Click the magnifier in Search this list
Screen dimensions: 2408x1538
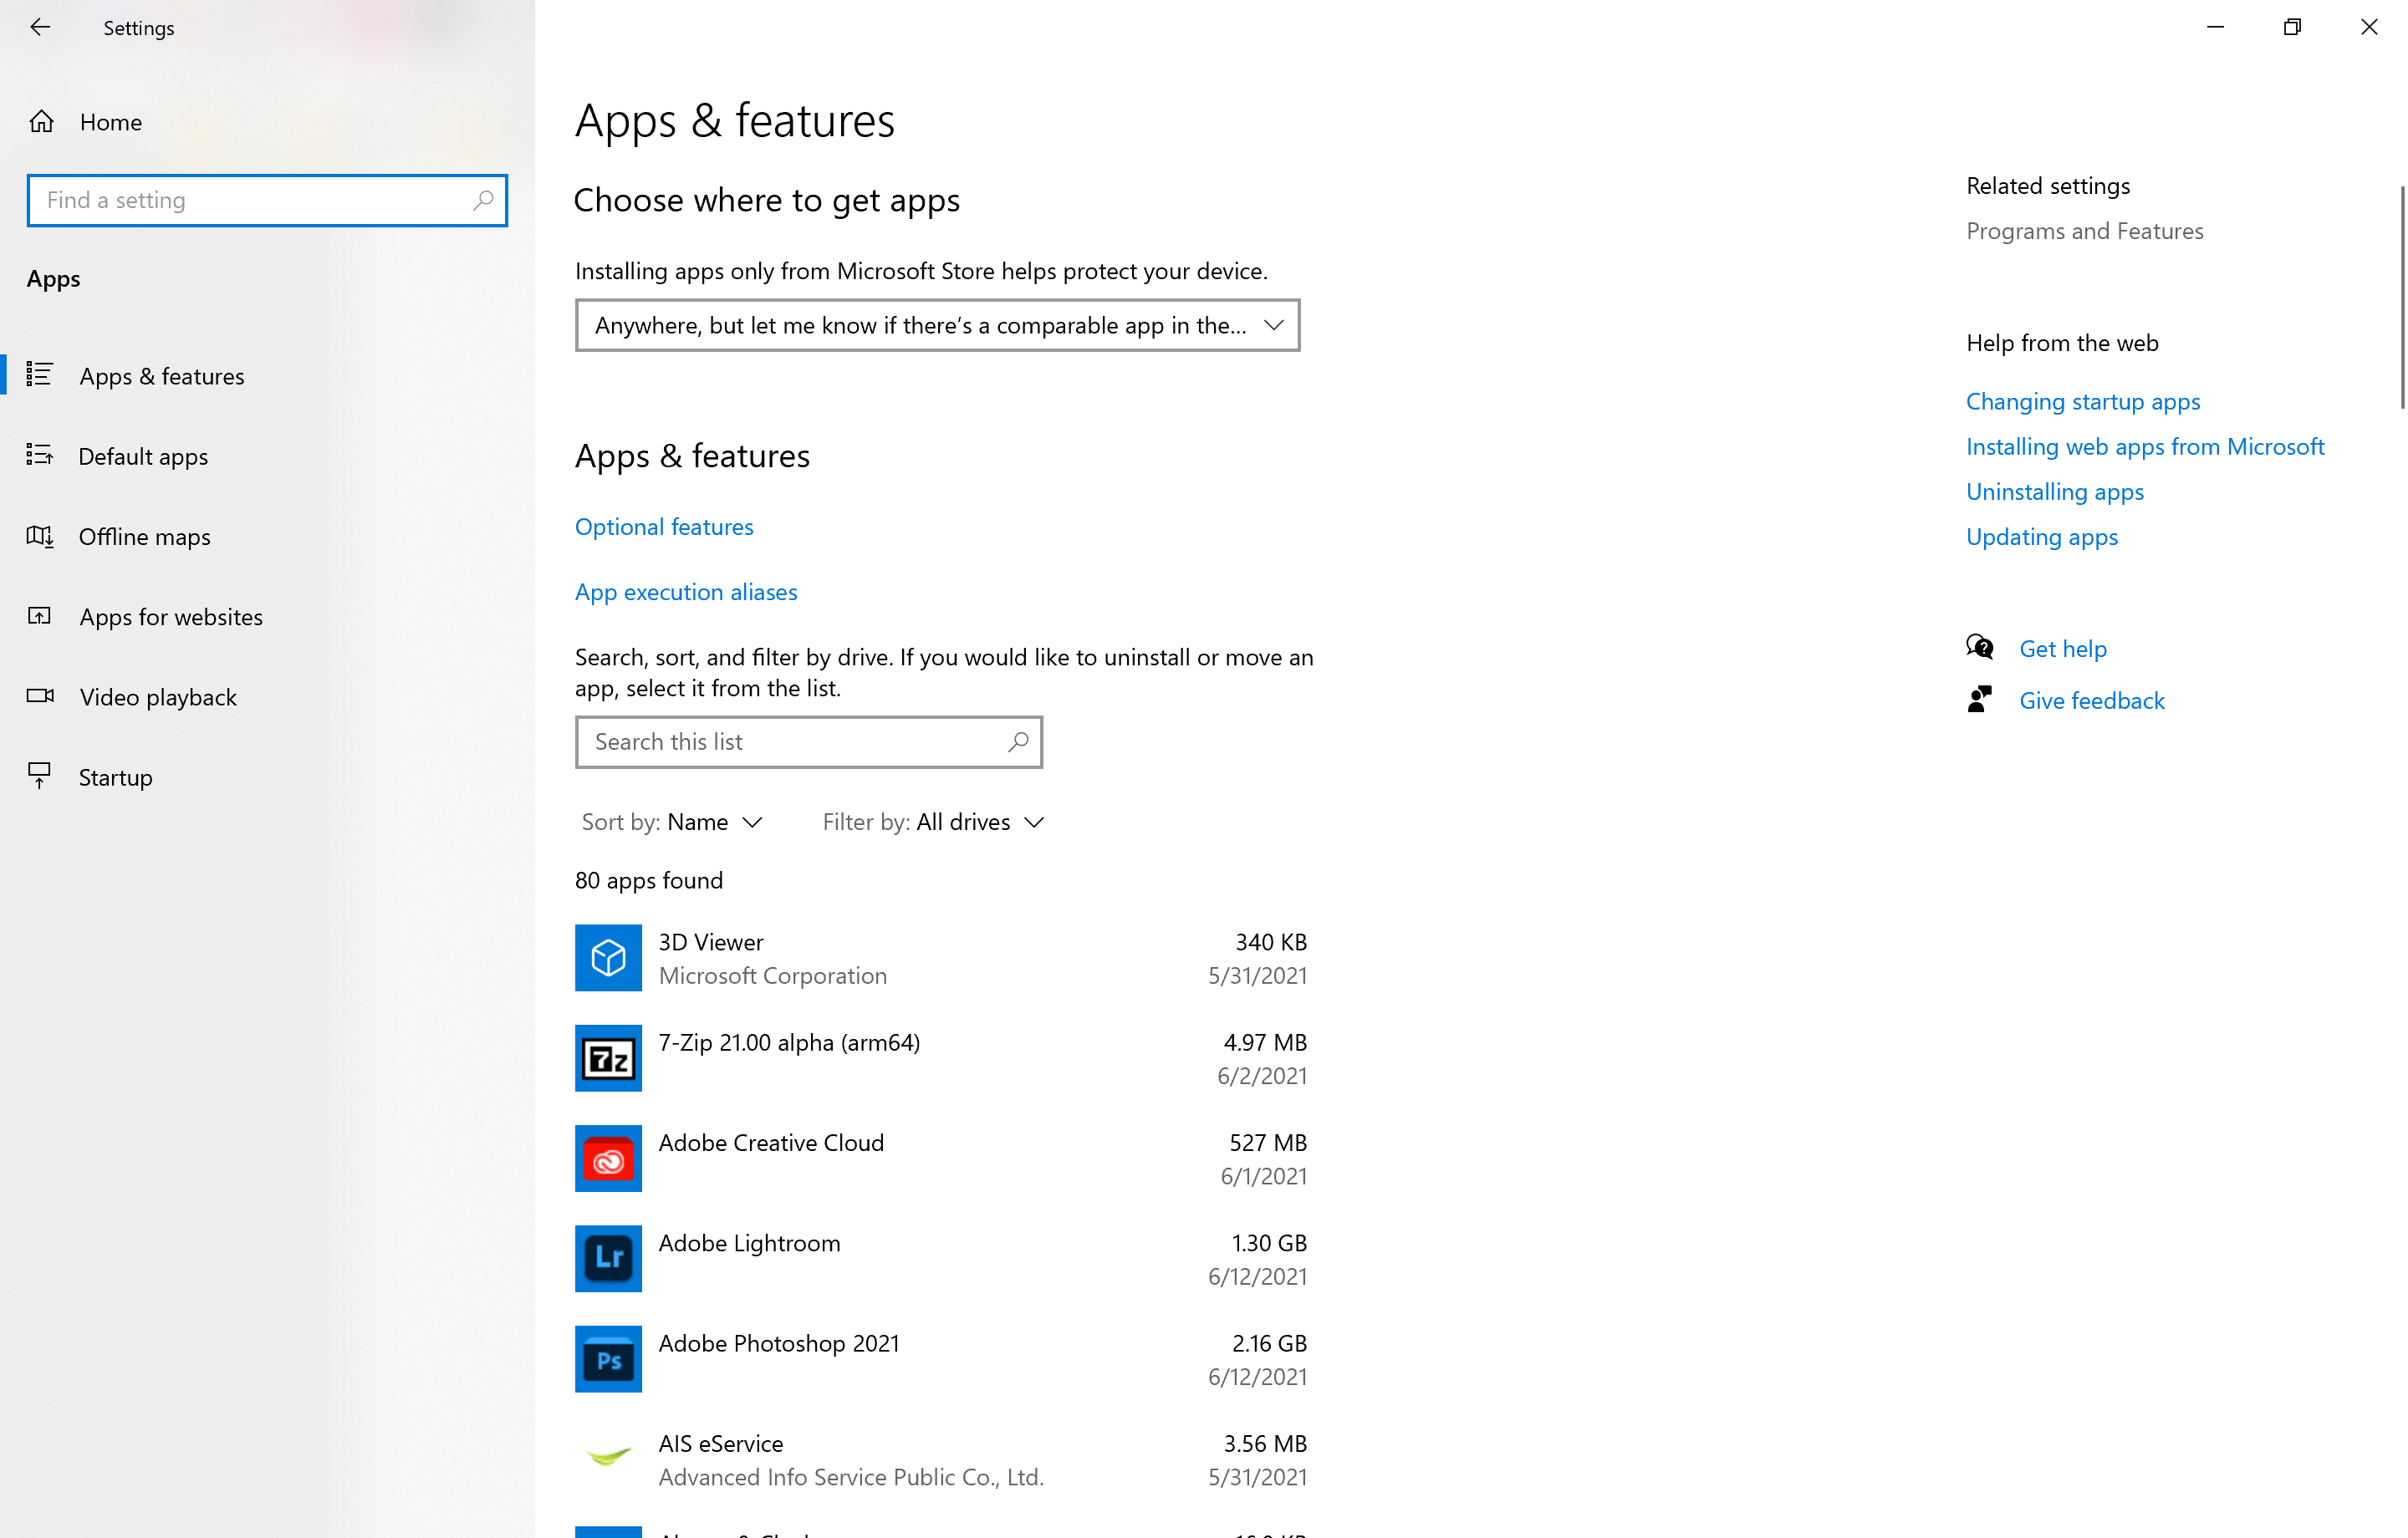(x=1018, y=742)
